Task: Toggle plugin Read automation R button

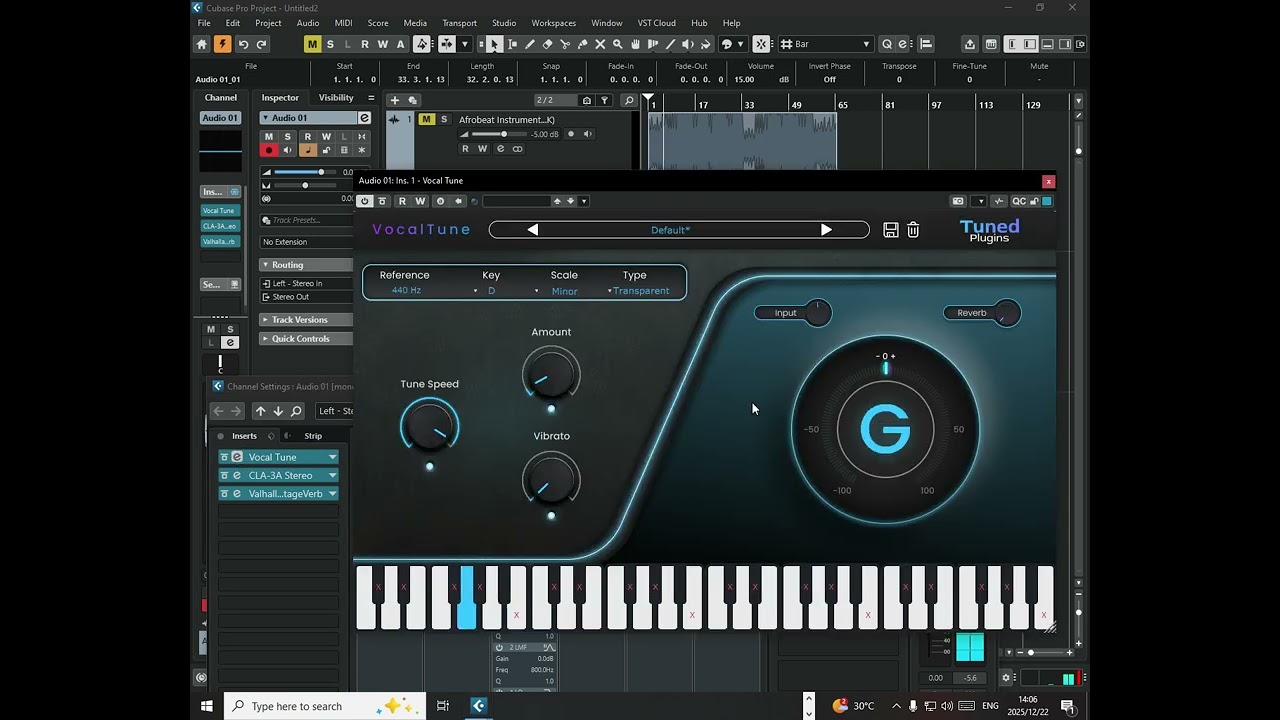Action: (x=402, y=201)
